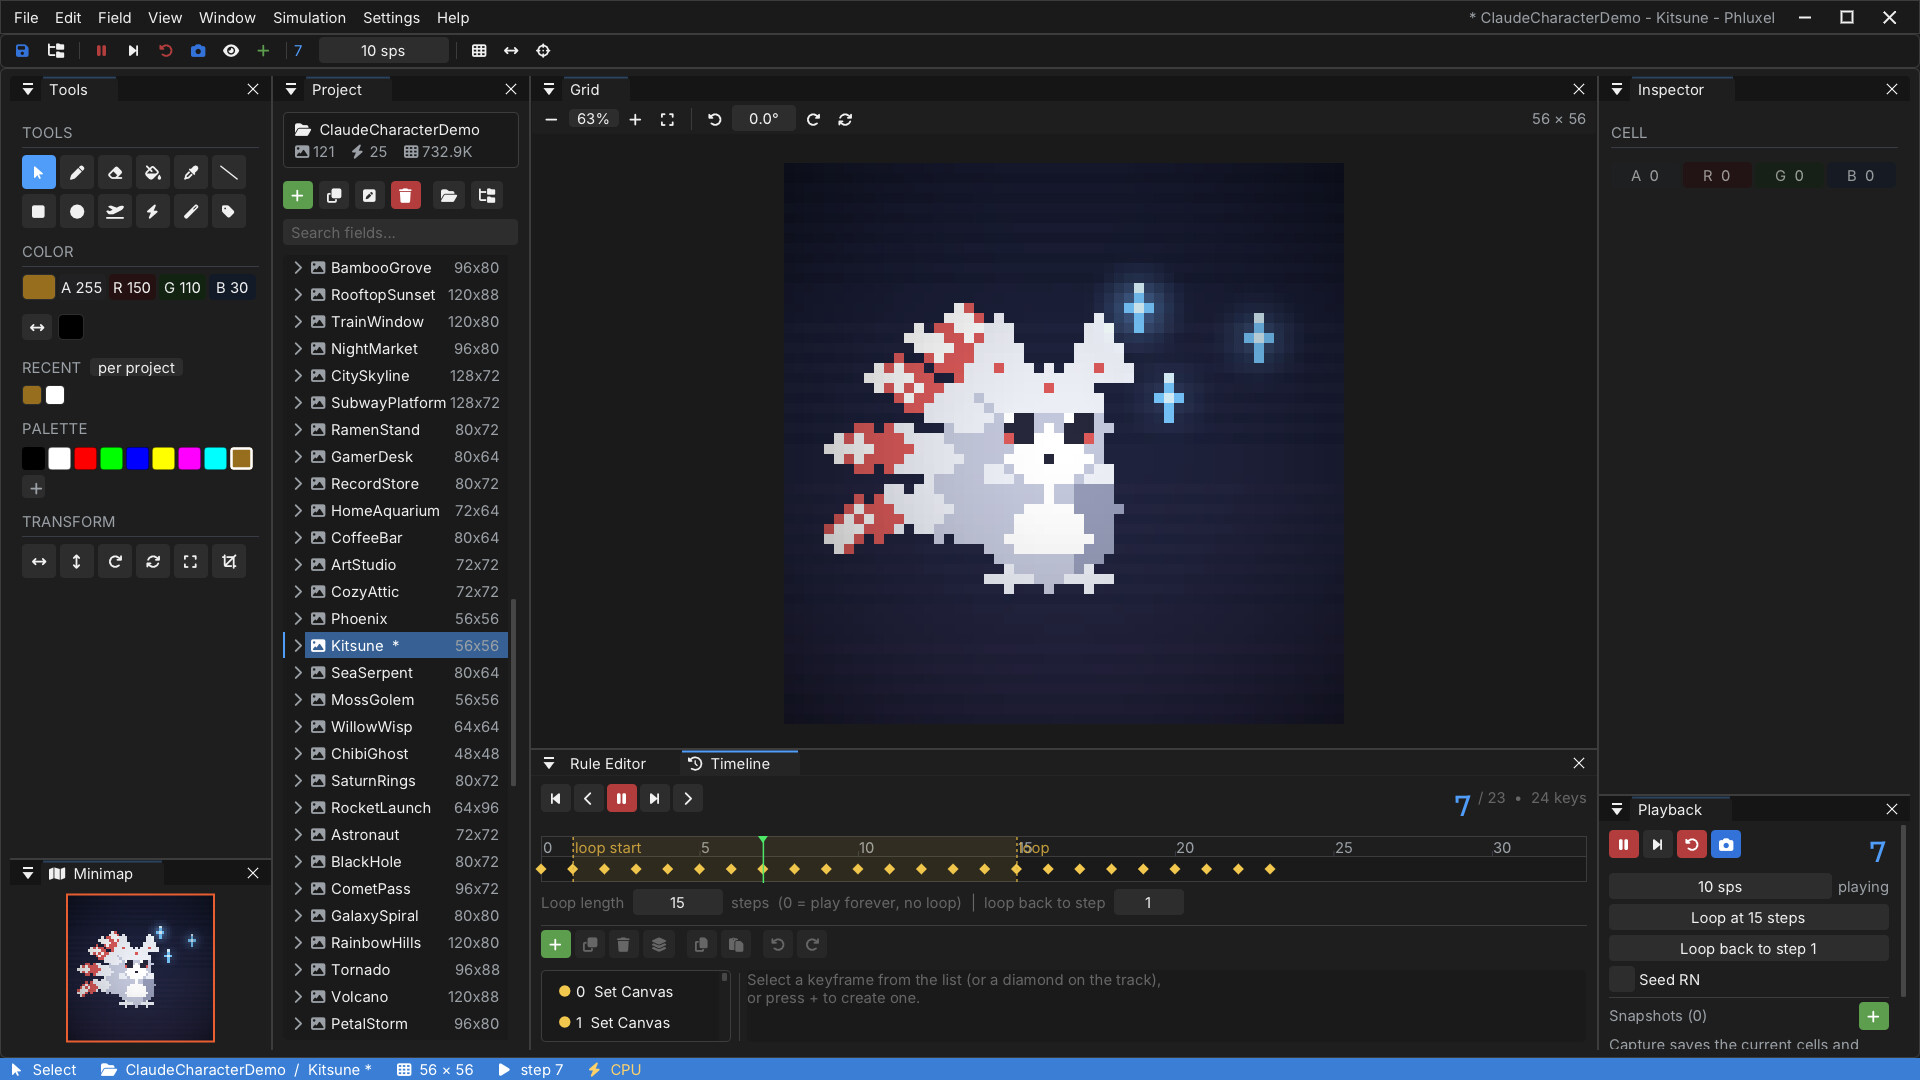Screen dimensions: 1920x1080
Task: Save the project from the top toolbar
Action: tap(22, 50)
